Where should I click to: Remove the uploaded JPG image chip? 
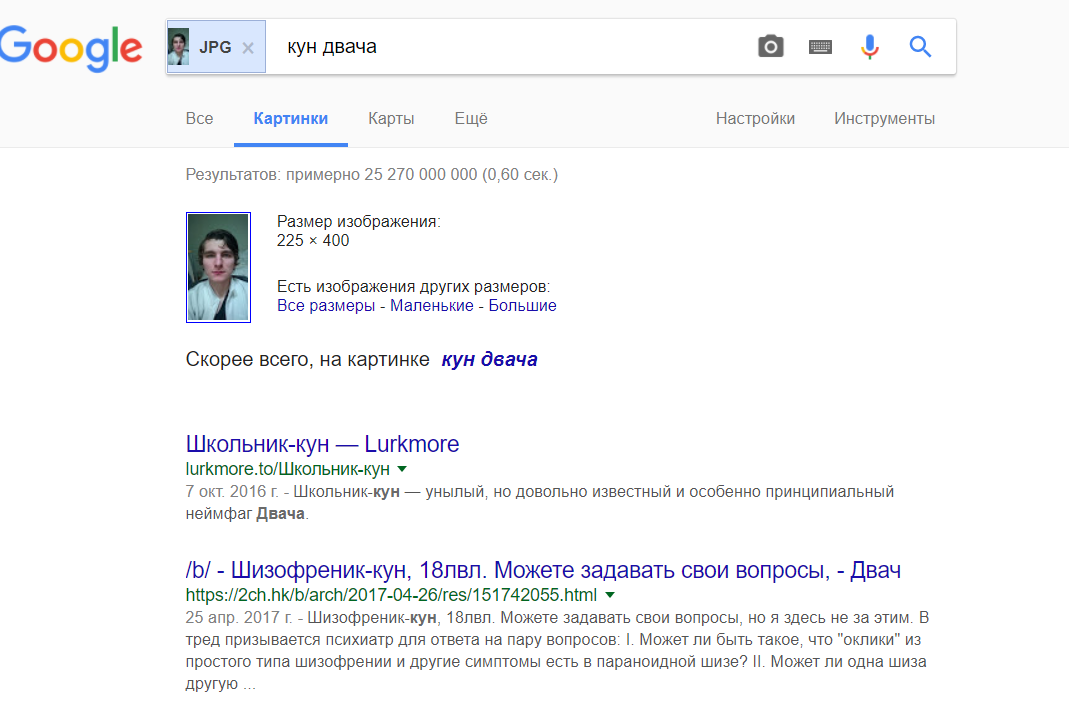pyautogui.click(x=248, y=48)
